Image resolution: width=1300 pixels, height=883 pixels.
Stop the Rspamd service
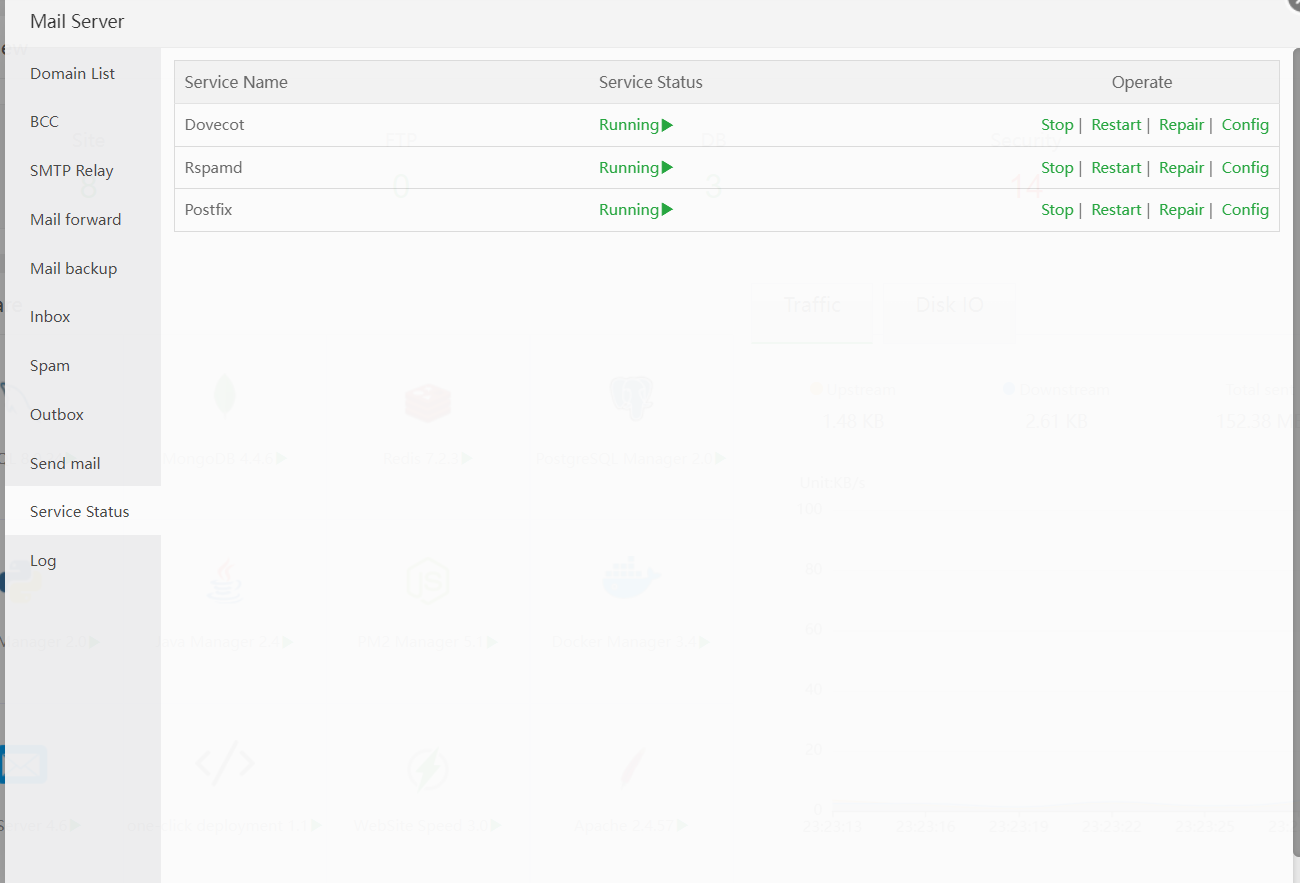[1057, 168]
